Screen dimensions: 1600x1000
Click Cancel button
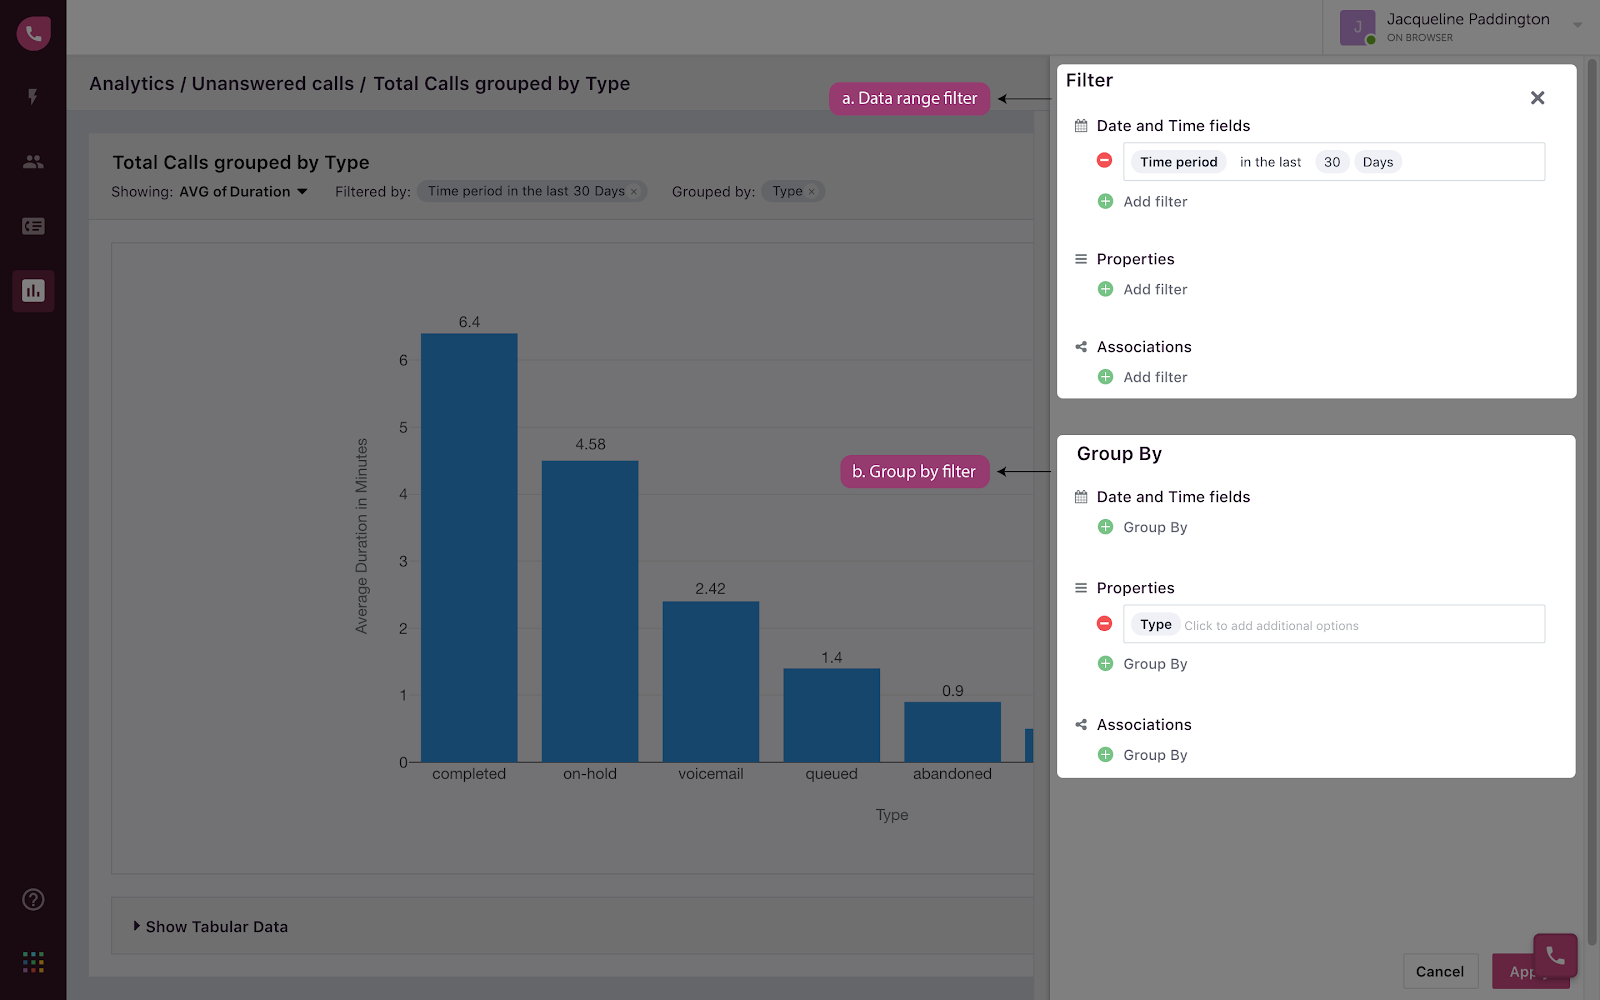click(x=1440, y=971)
